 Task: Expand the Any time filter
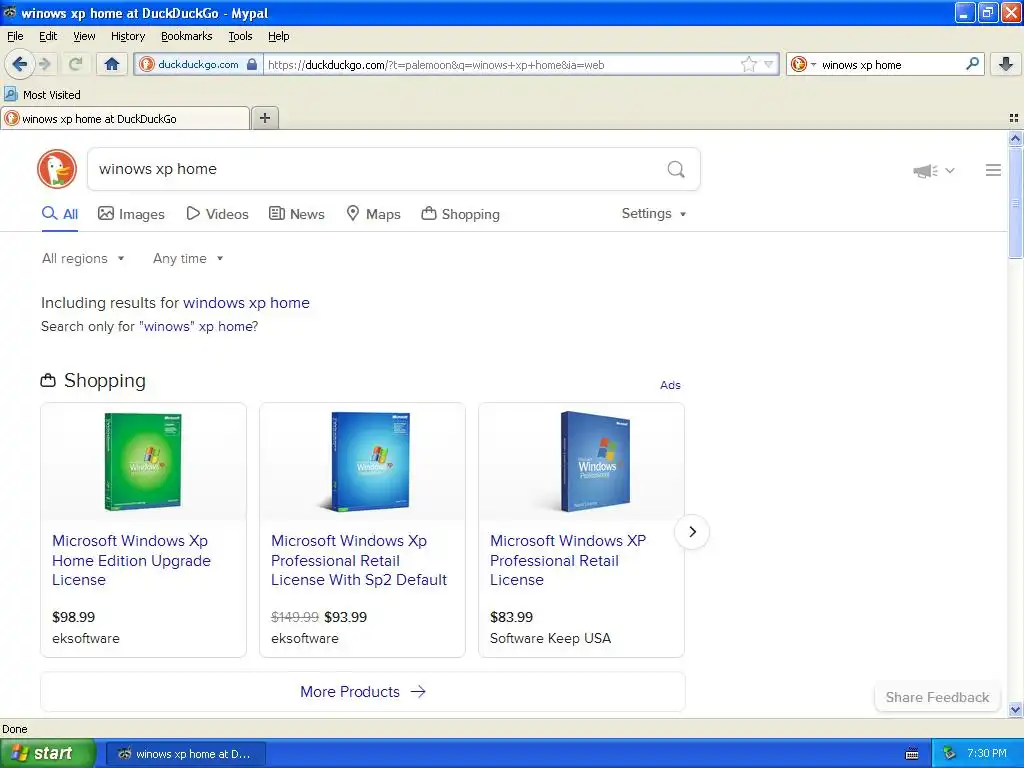pyautogui.click(x=188, y=259)
